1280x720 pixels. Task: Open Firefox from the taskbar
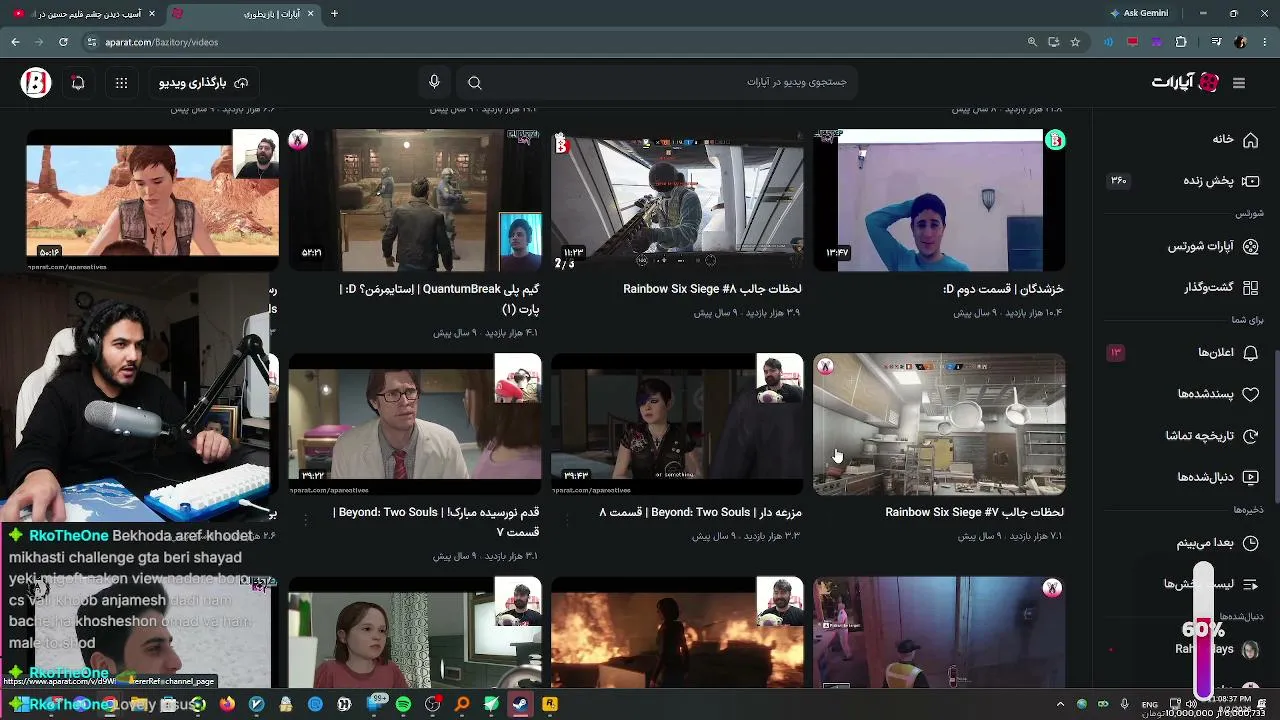click(x=227, y=704)
